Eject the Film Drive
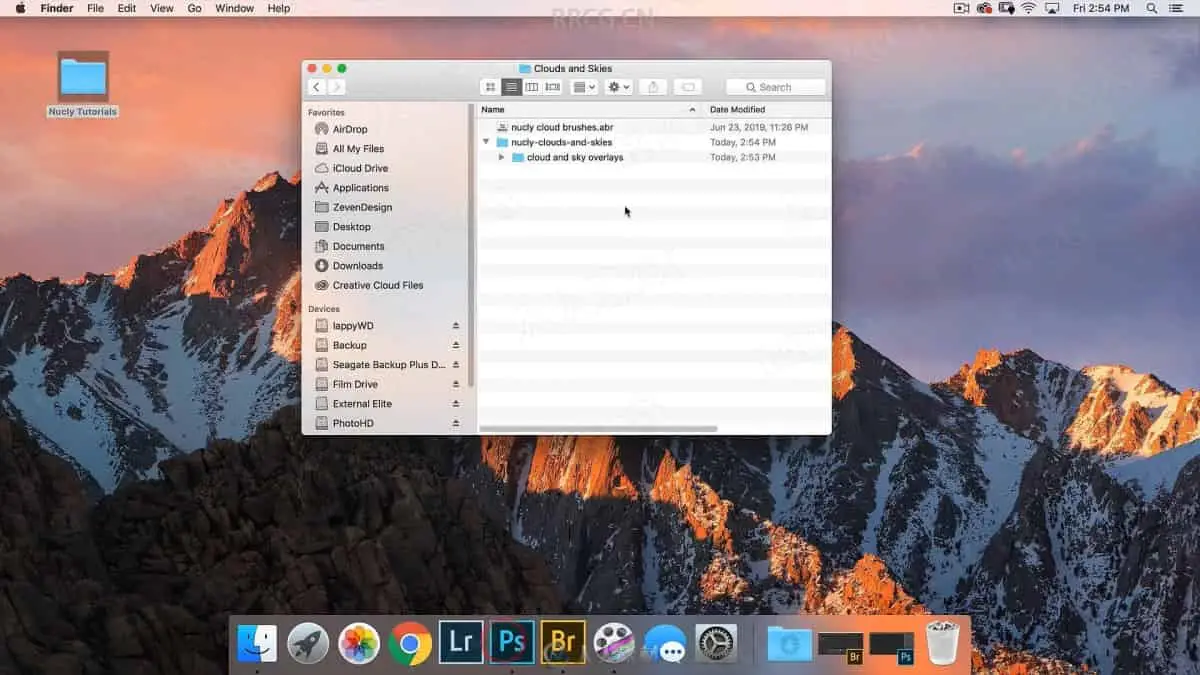The width and height of the screenshot is (1200, 675). point(456,384)
